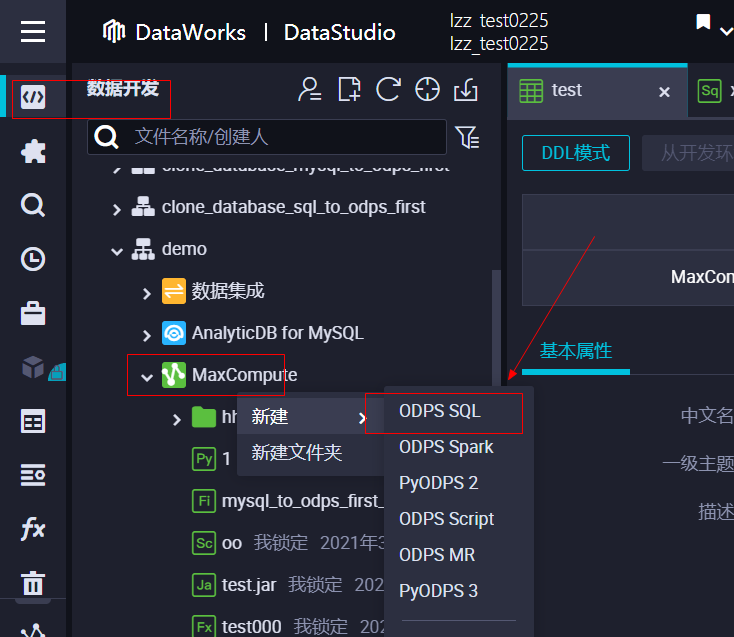
Task: Open the list settings sidebar icon
Action: 33,475
